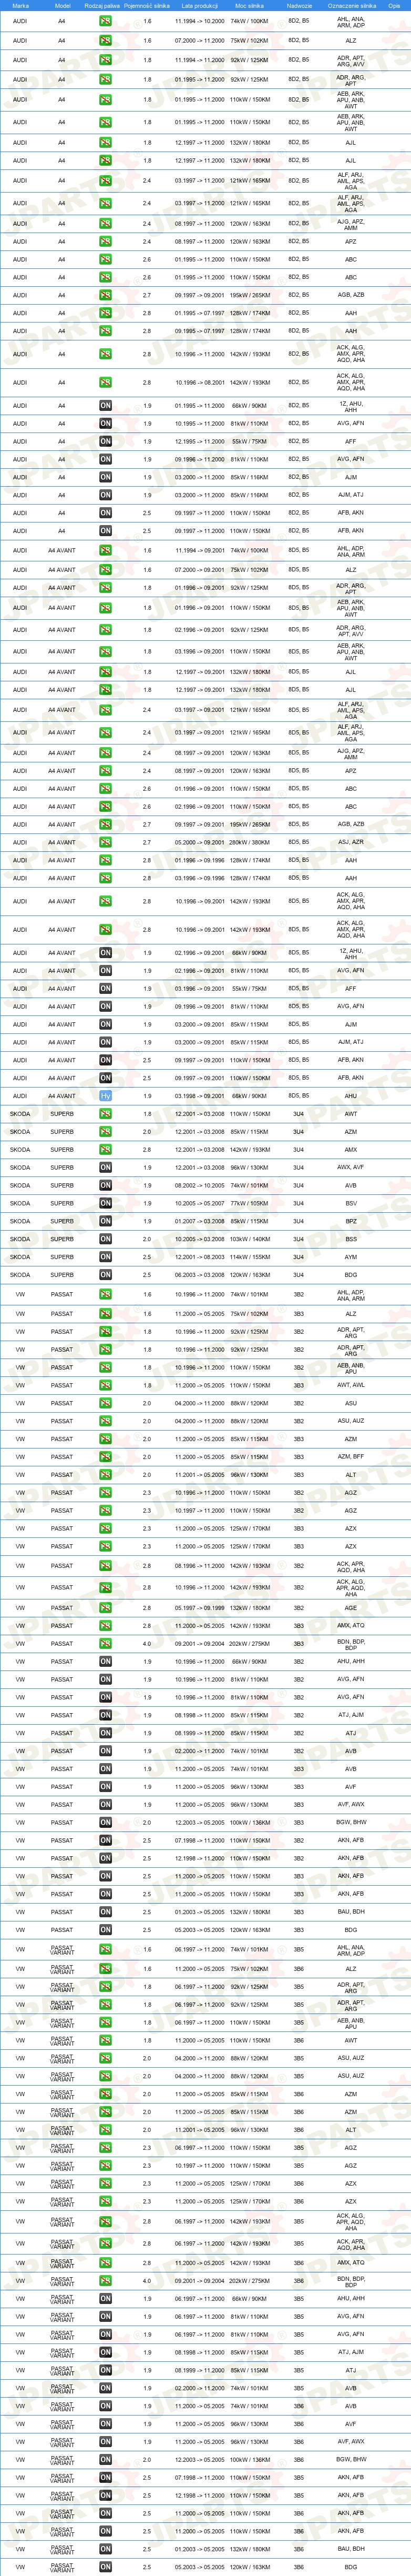Click diesel ON icon in Skoda Superb AVB row

[x=105, y=1186]
